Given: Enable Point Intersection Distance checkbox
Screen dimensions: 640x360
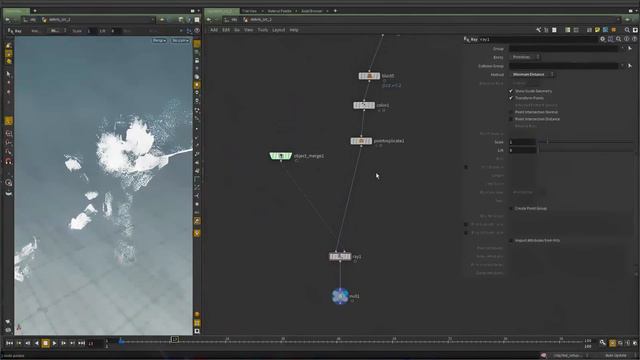Looking at the screenshot, I should click(511, 119).
